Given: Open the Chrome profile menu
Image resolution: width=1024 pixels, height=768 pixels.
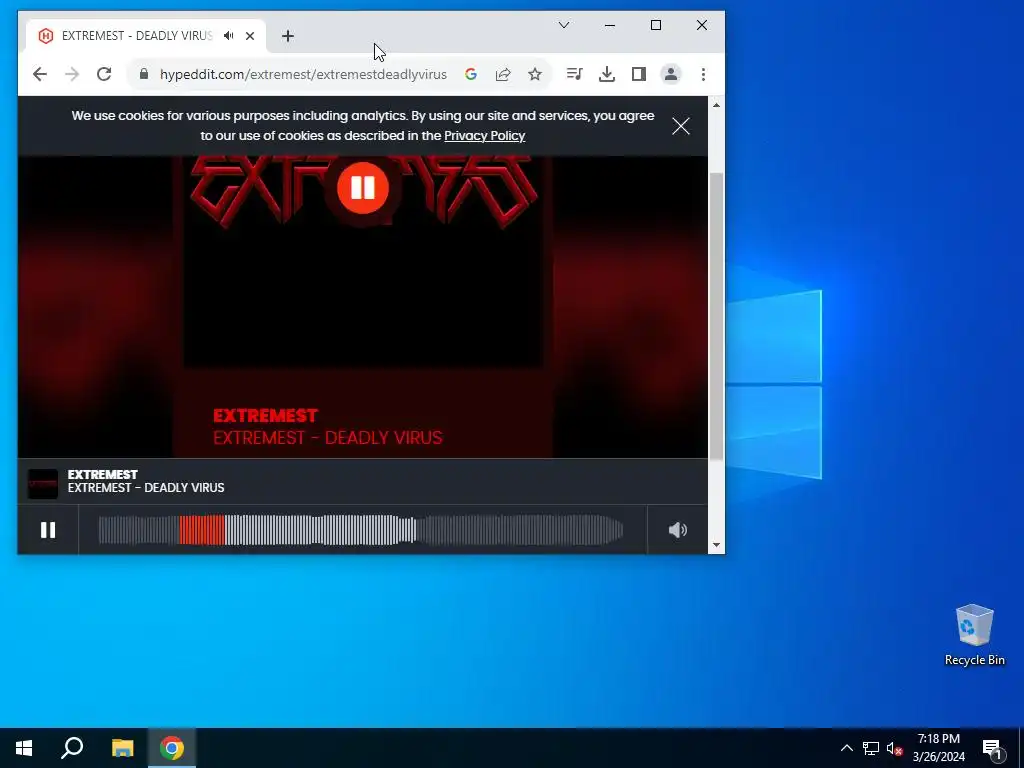Looking at the screenshot, I should pyautogui.click(x=671, y=74).
